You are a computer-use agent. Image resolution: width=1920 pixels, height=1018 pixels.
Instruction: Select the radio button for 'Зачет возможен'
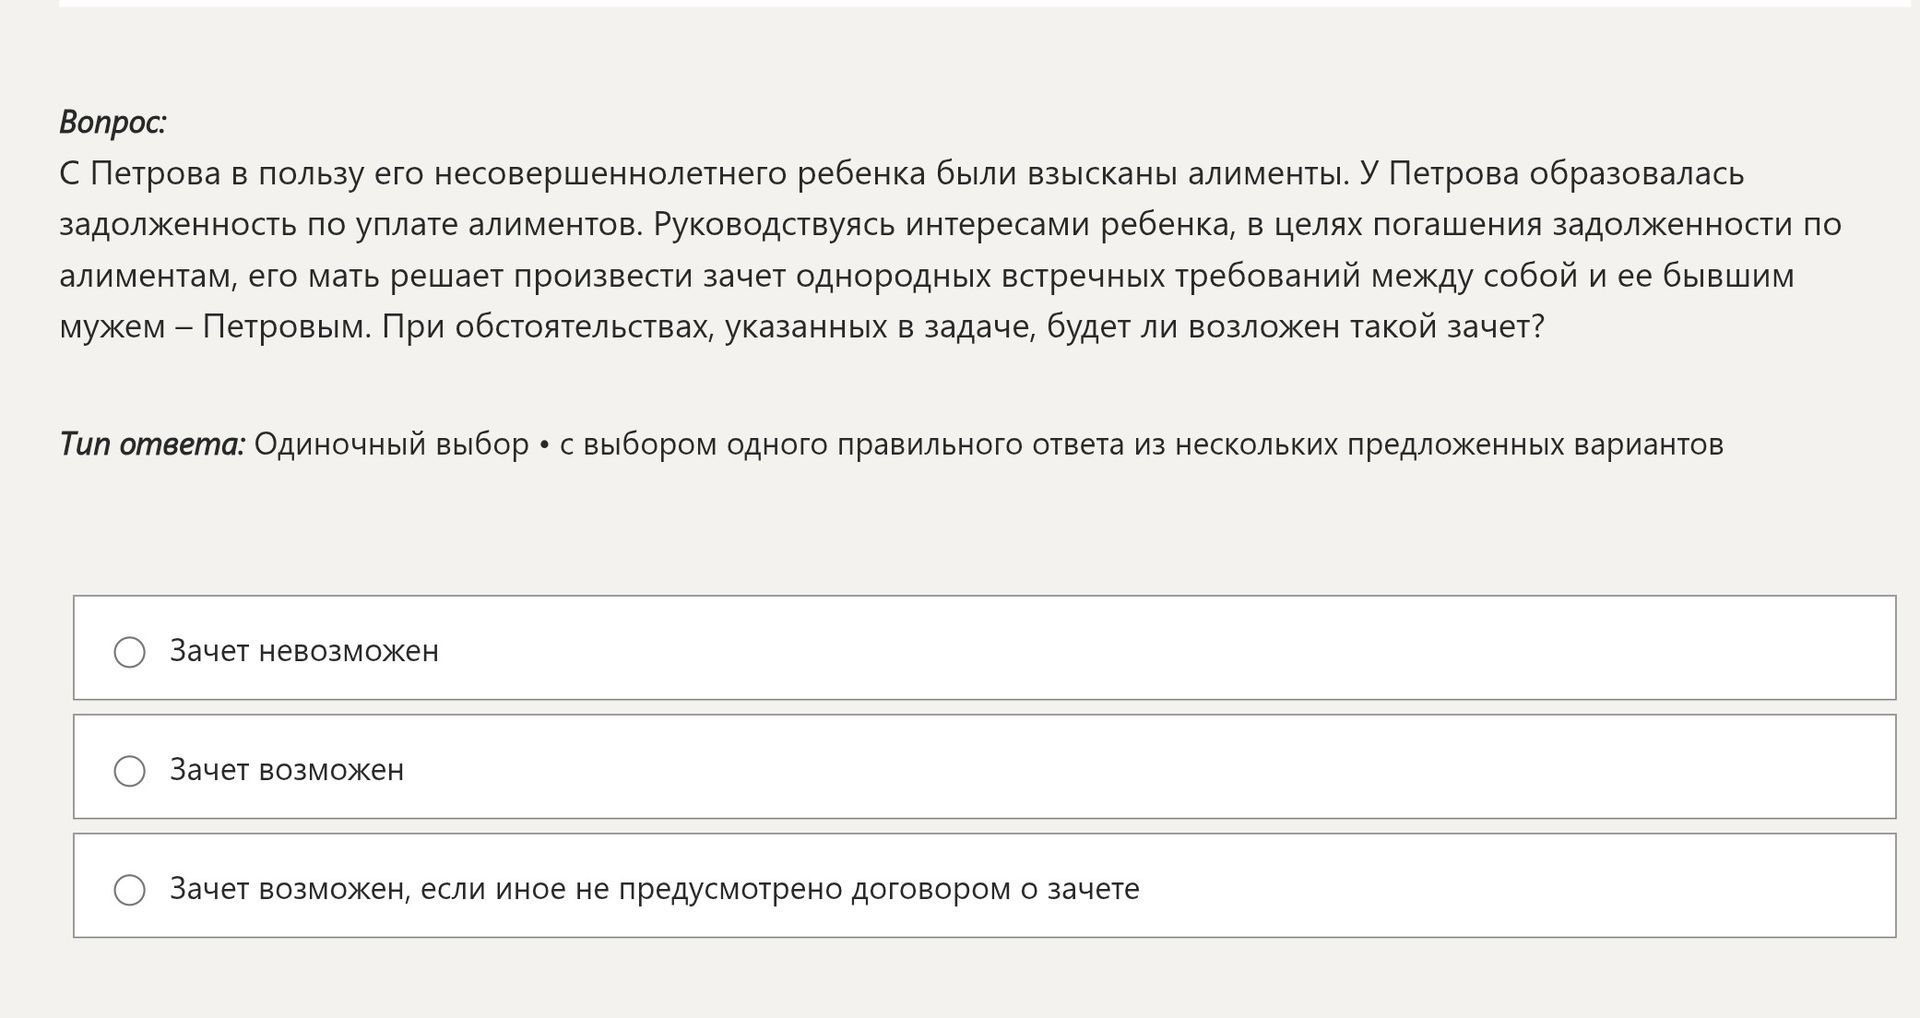129,771
